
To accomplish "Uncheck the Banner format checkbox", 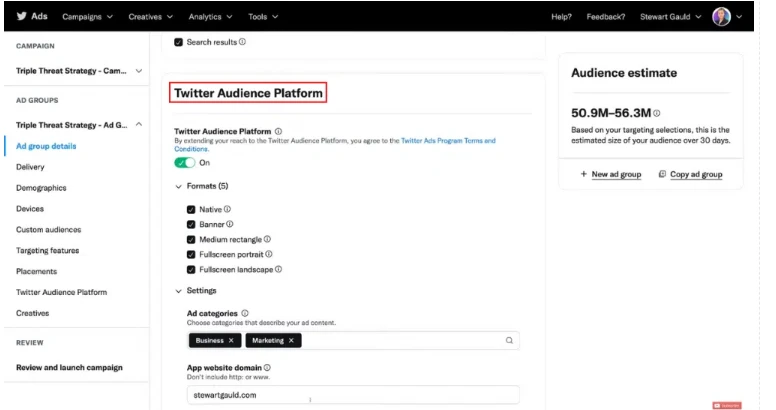I will pyautogui.click(x=191, y=224).
